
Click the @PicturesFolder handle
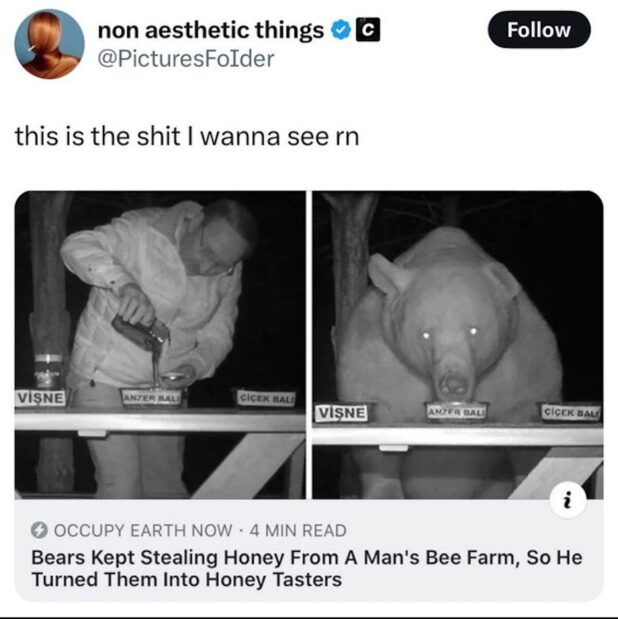pos(185,58)
